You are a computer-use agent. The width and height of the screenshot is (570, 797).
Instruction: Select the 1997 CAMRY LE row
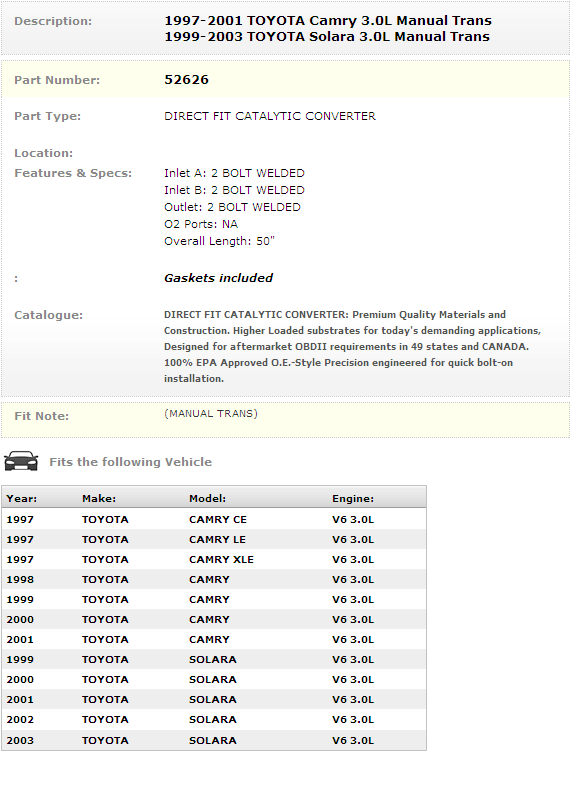click(214, 539)
